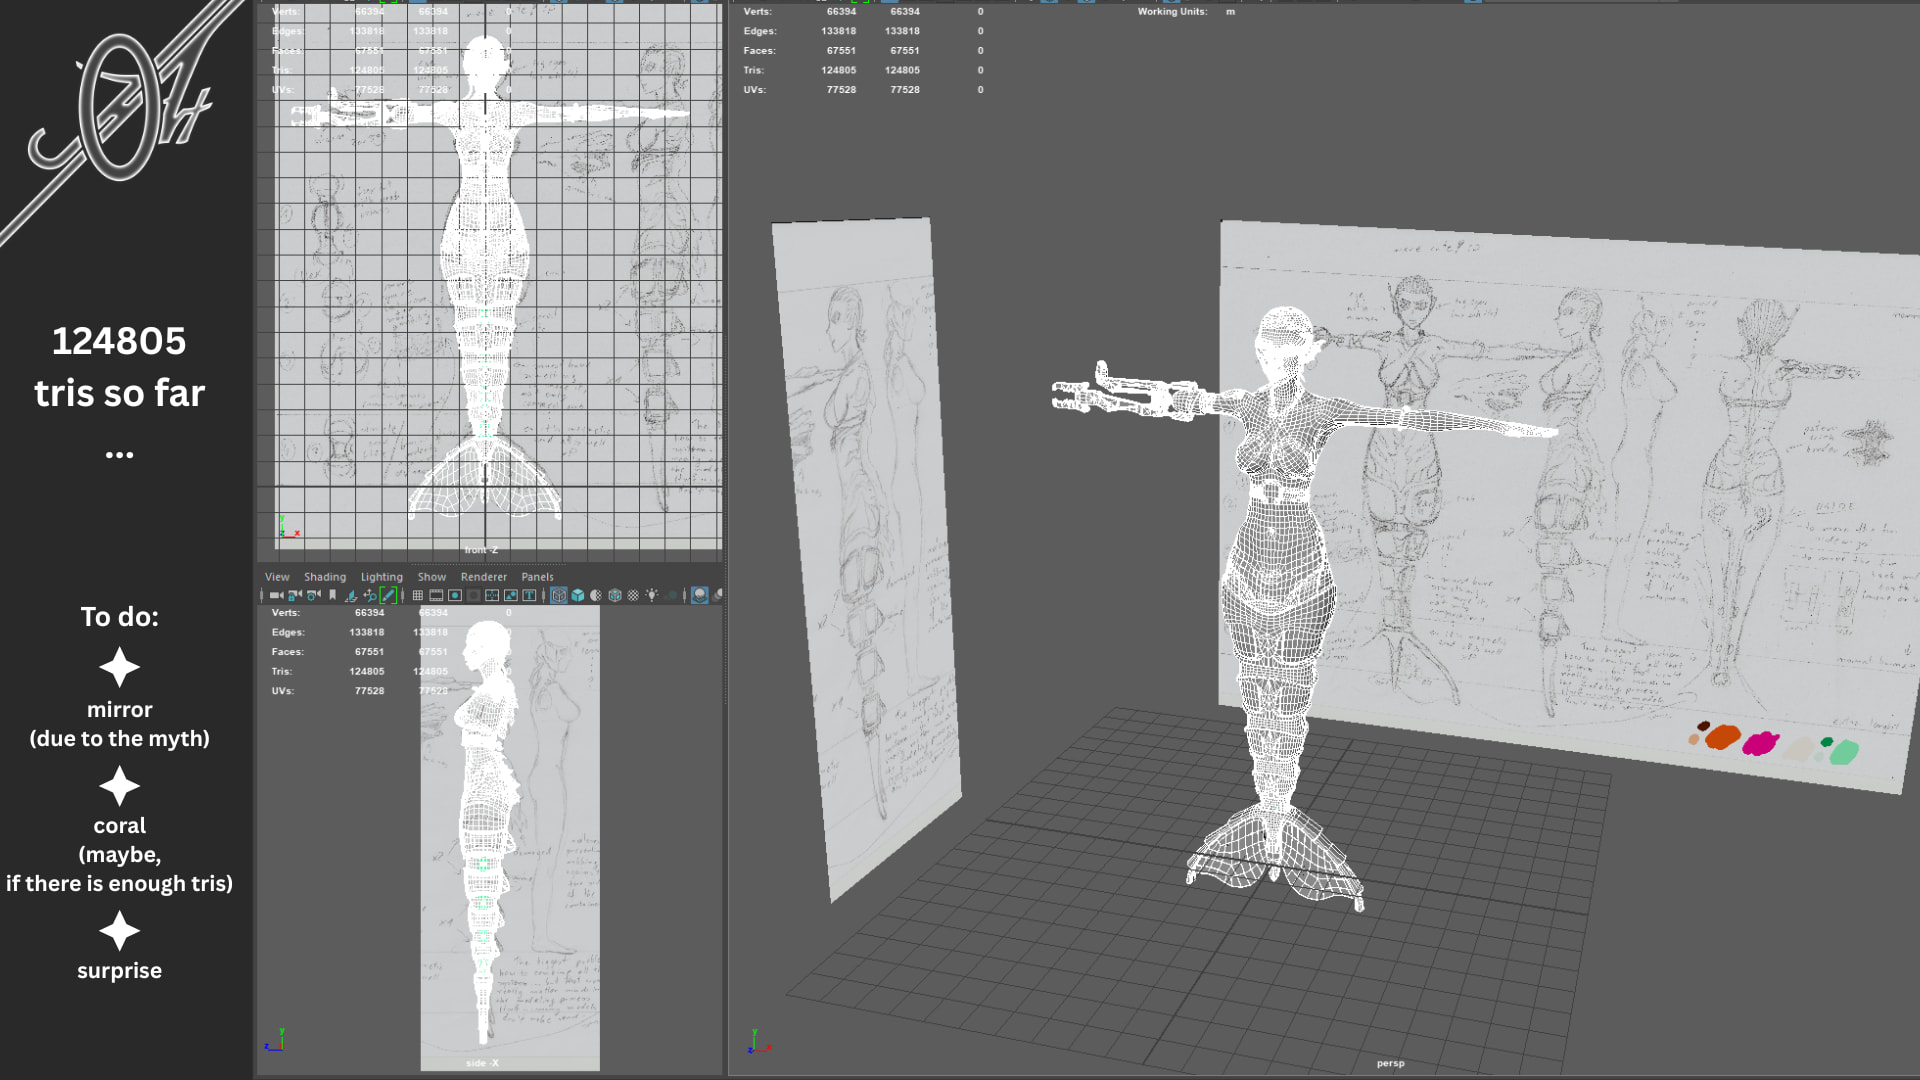Open the Renderer menu

(483, 577)
